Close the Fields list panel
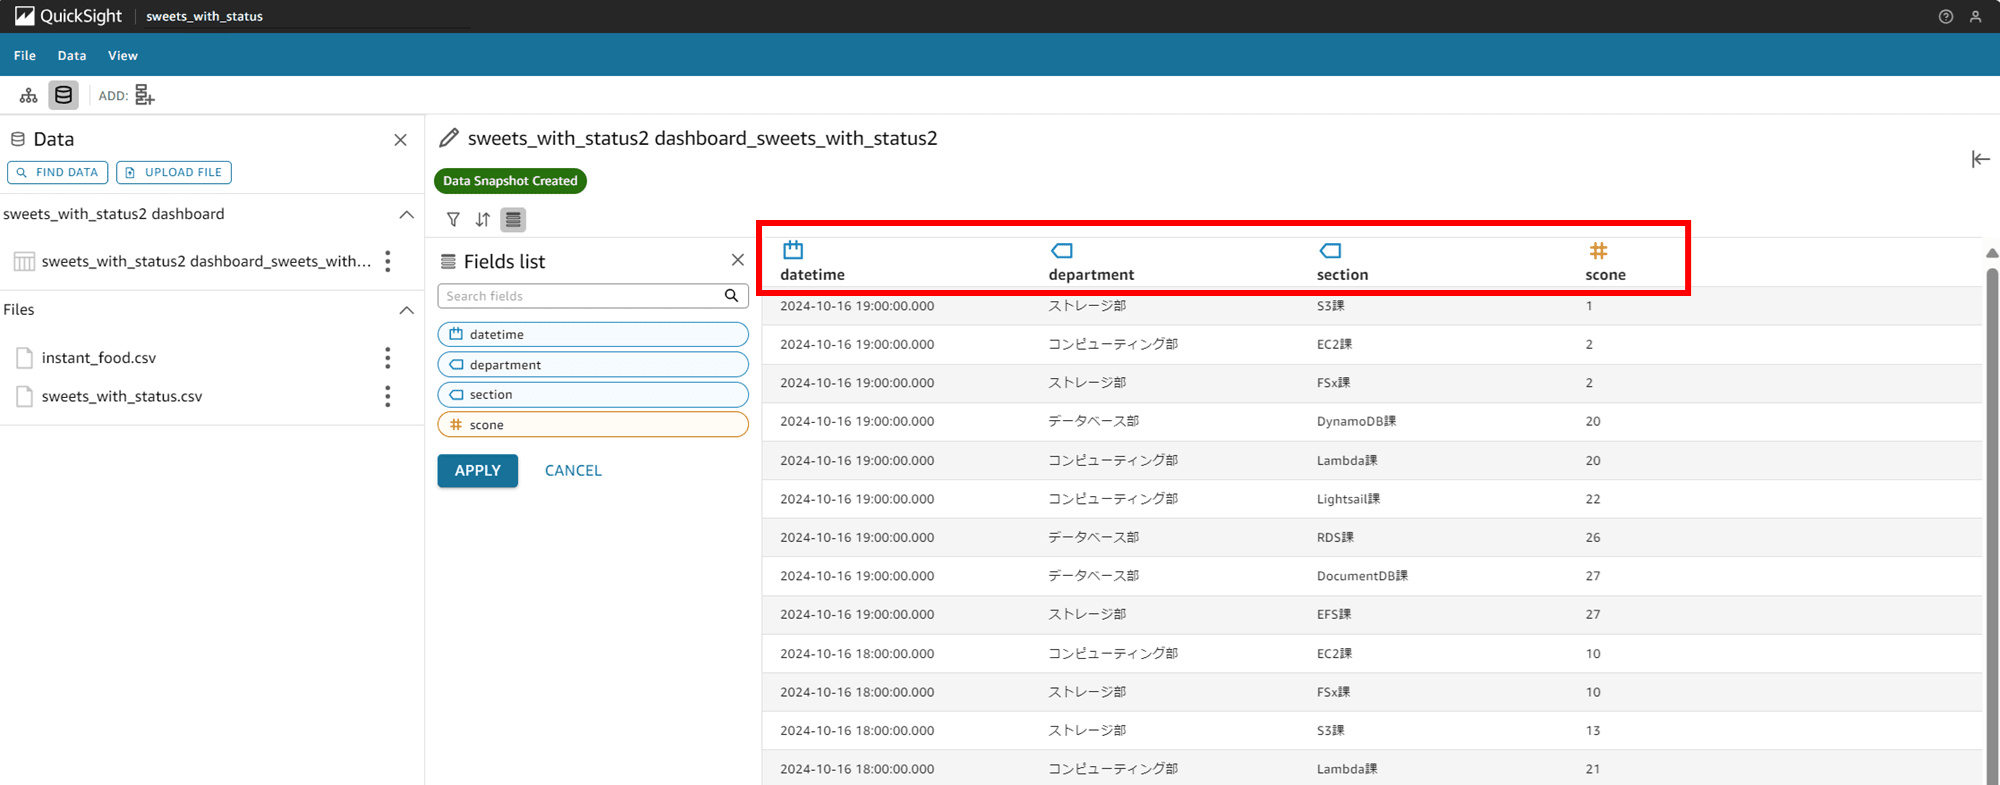This screenshot has width=2000, height=785. coord(738,260)
